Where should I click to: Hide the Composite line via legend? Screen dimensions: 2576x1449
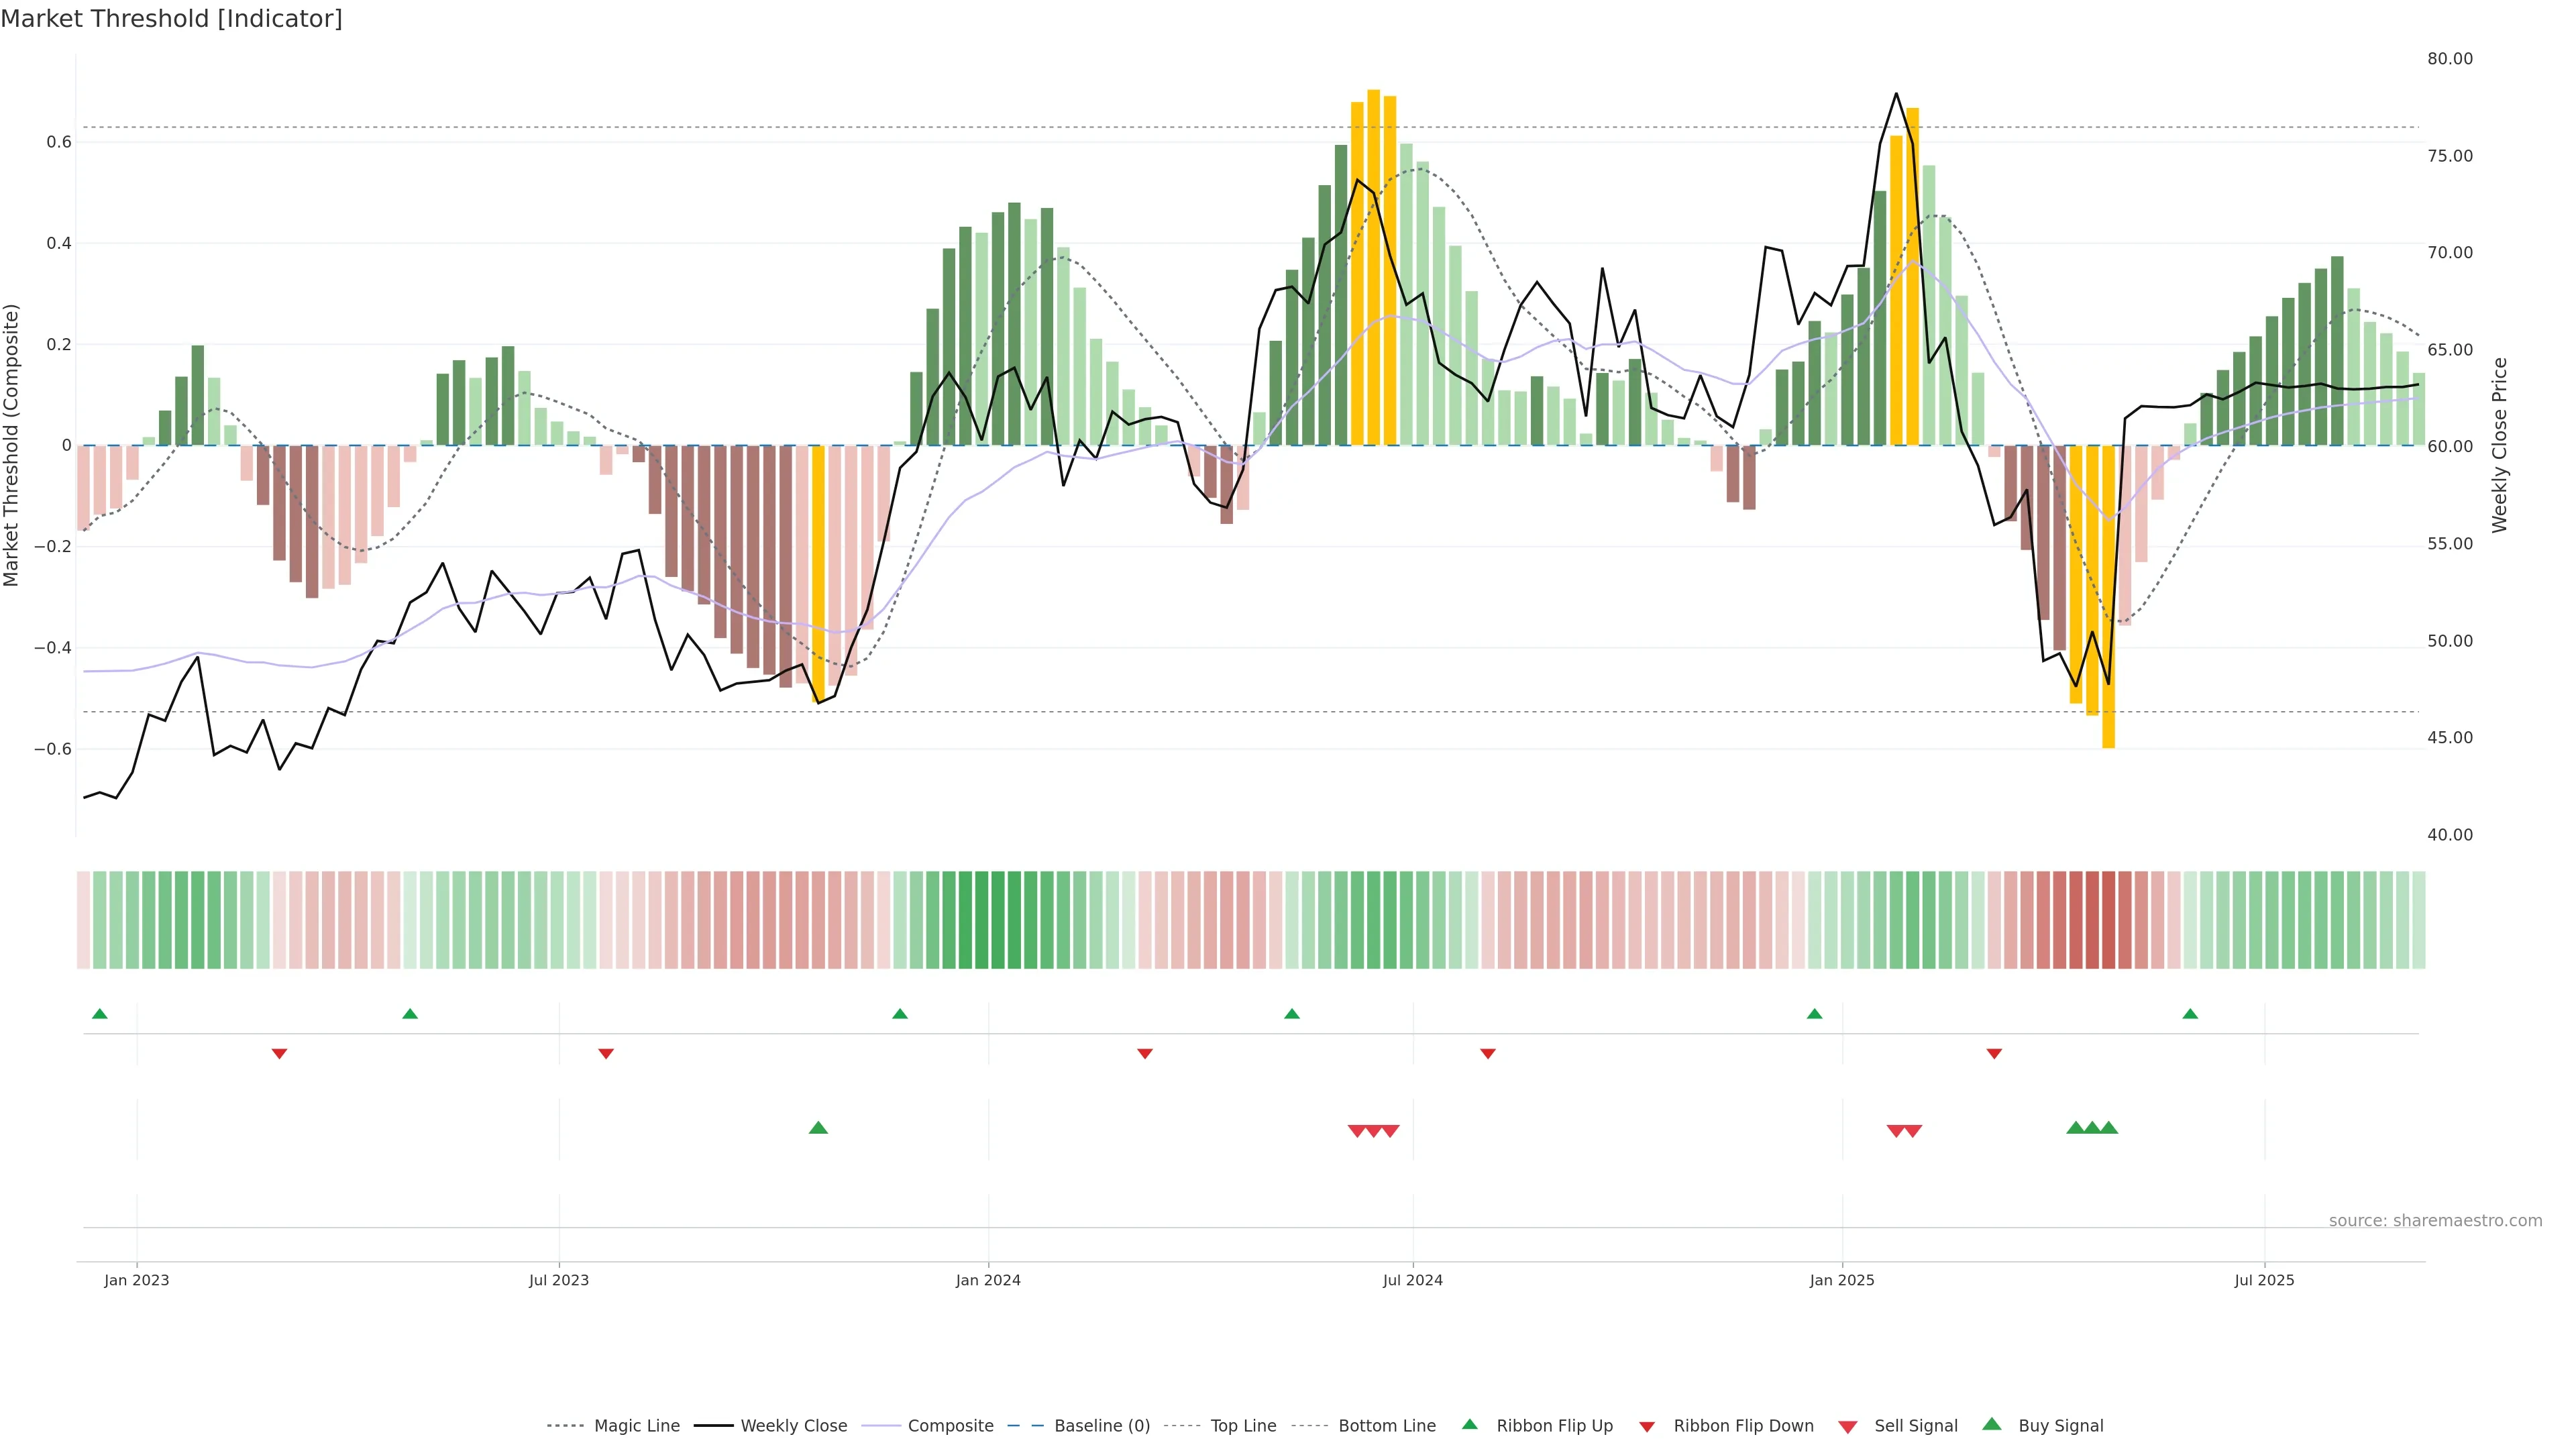point(950,1426)
